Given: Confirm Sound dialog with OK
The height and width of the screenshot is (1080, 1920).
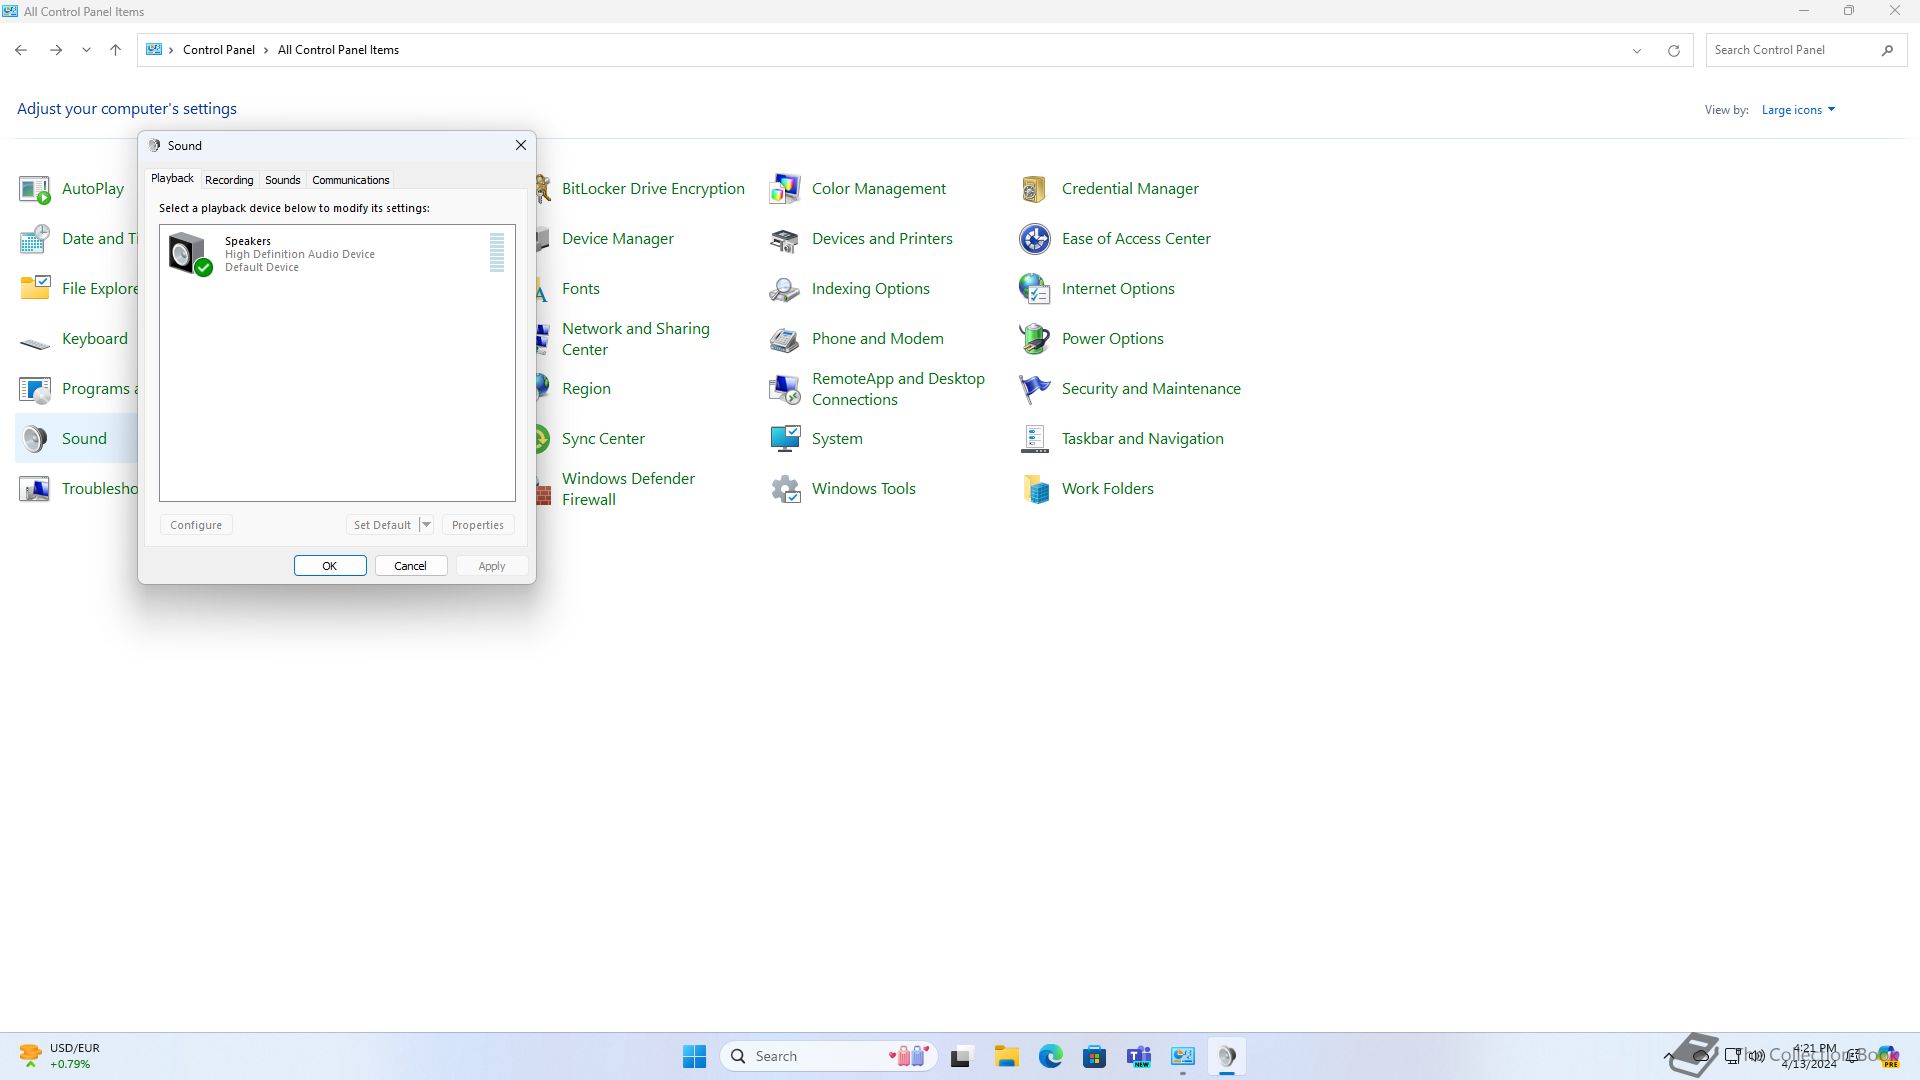Looking at the screenshot, I should 330,566.
